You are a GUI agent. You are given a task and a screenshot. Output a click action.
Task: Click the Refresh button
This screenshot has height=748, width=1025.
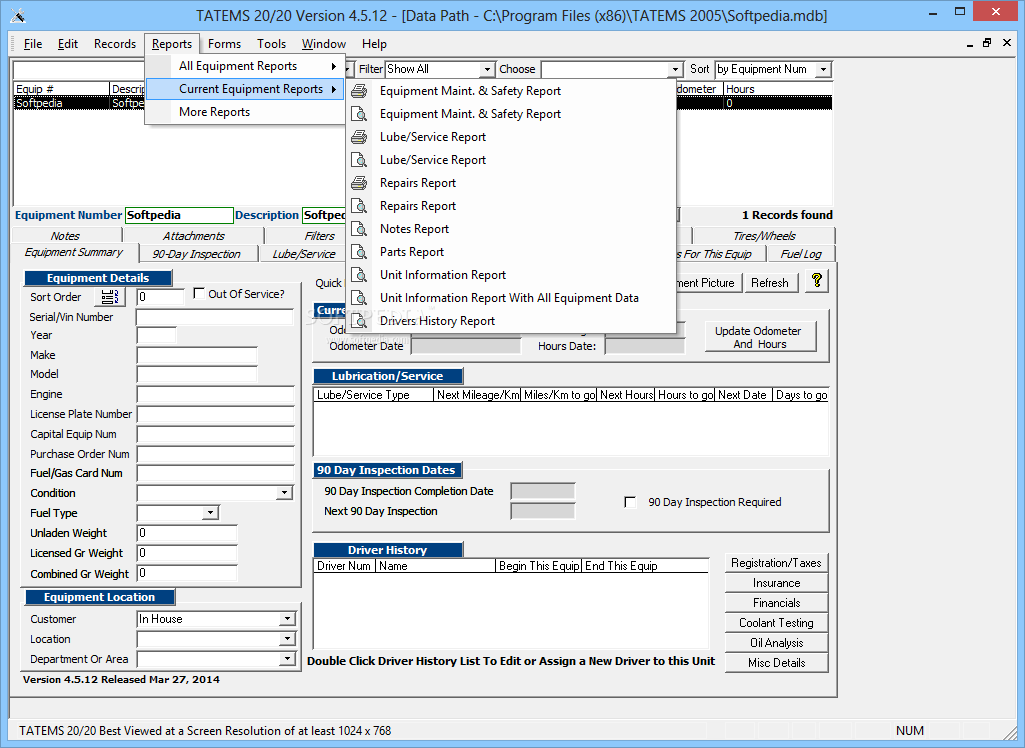click(x=770, y=282)
